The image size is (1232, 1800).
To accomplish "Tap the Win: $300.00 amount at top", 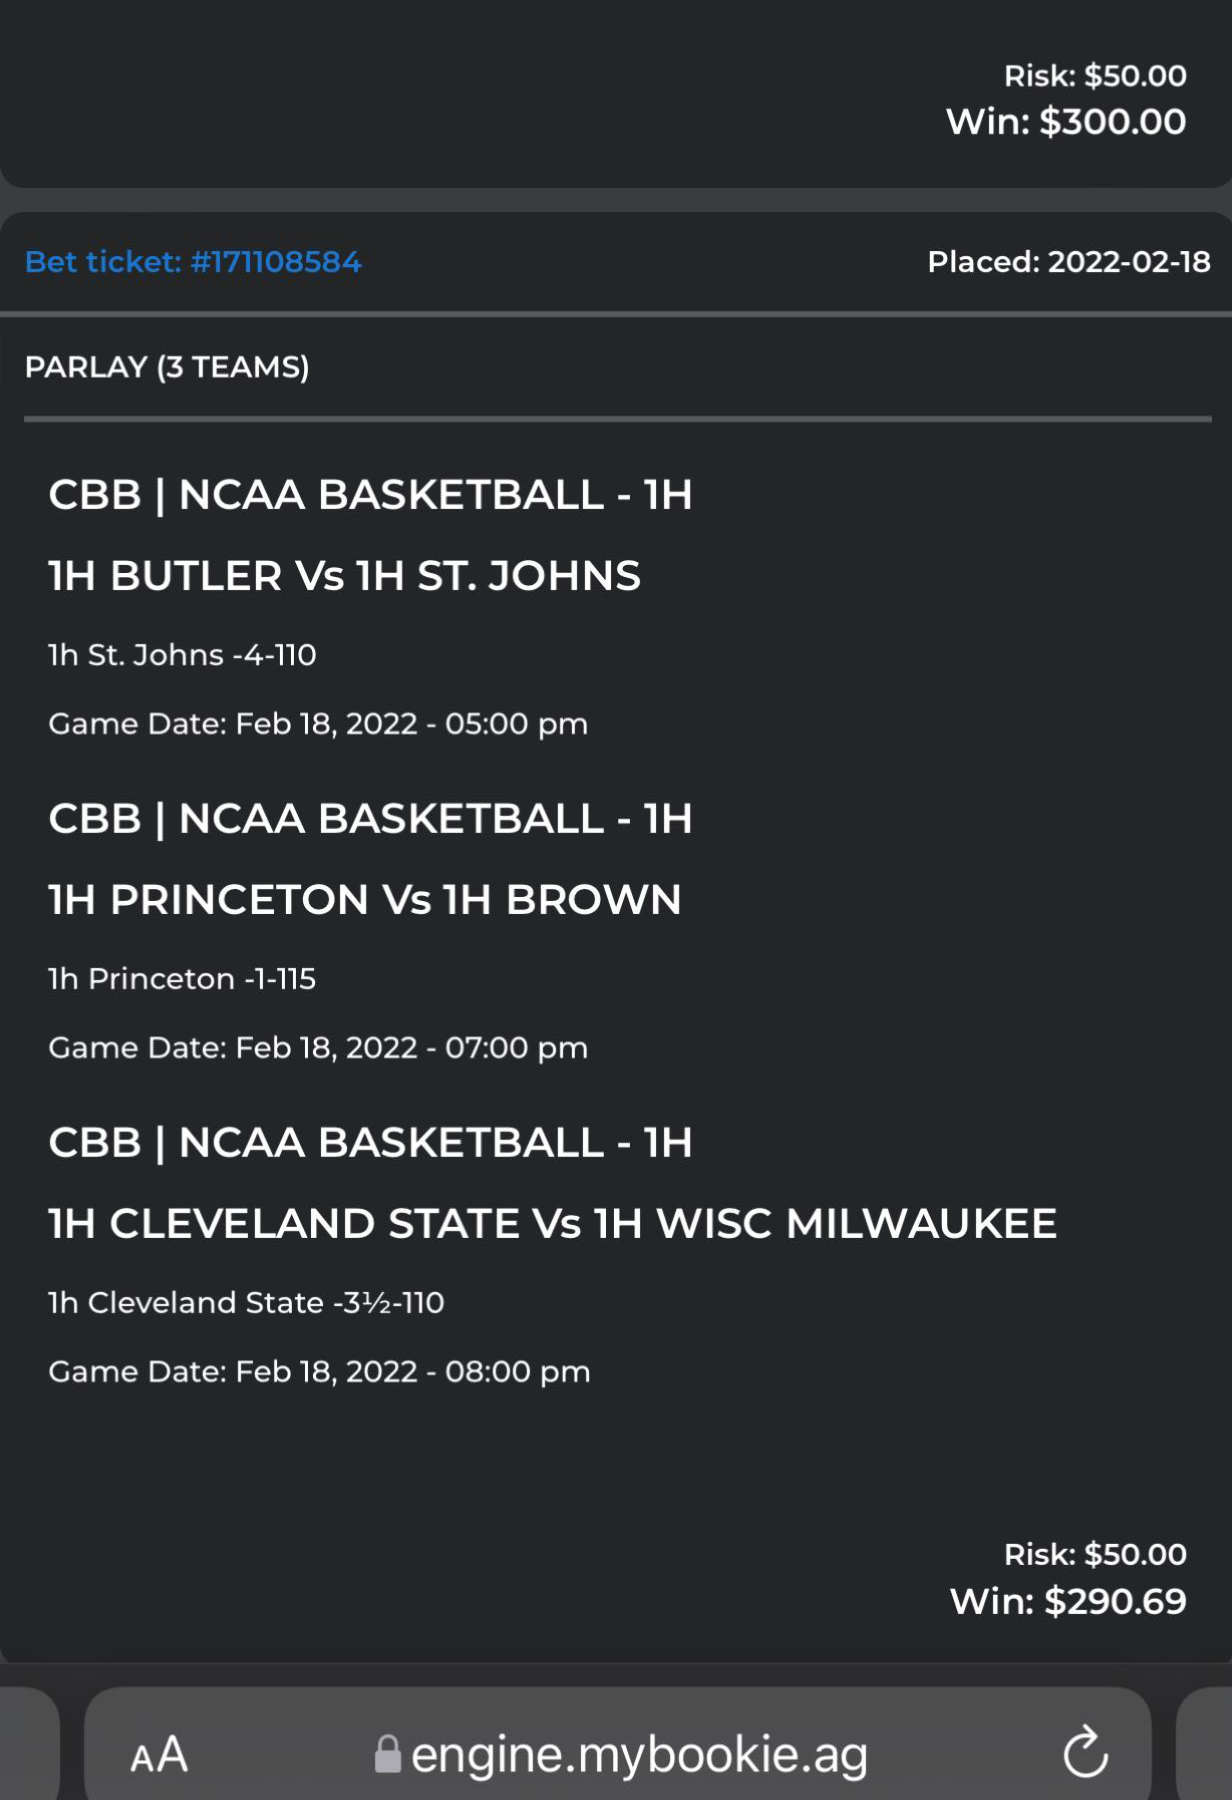I will tap(1066, 121).
